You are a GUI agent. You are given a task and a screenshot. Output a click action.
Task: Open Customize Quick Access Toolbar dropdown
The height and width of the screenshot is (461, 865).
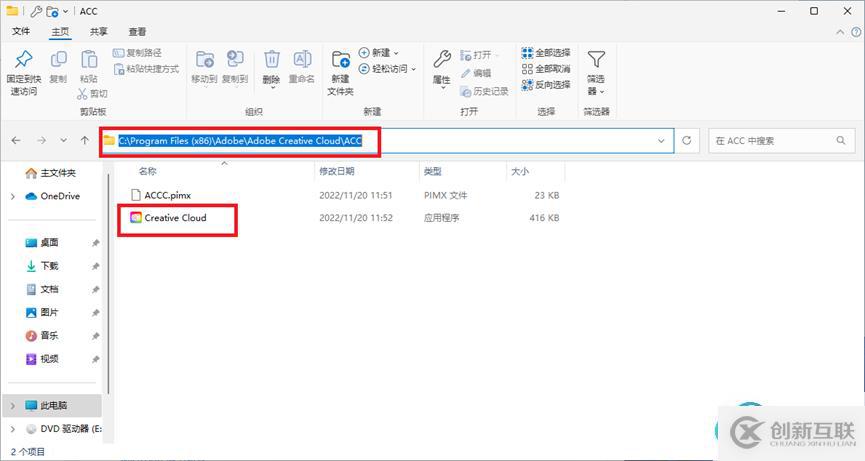click(x=66, y=12)
